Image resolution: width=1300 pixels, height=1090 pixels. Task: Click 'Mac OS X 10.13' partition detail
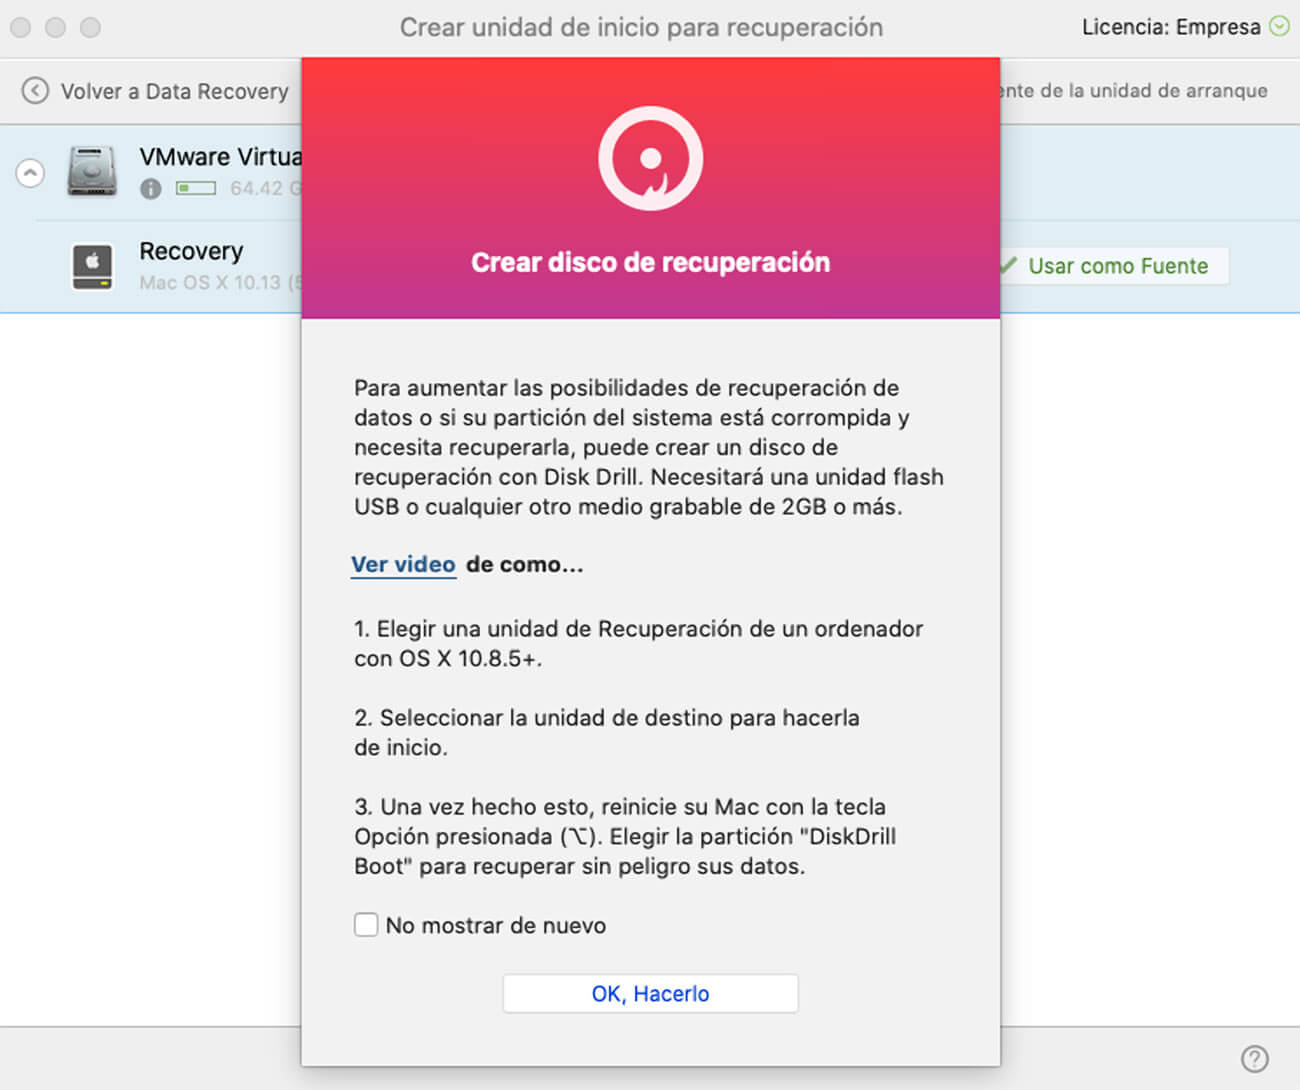point(219,282)
